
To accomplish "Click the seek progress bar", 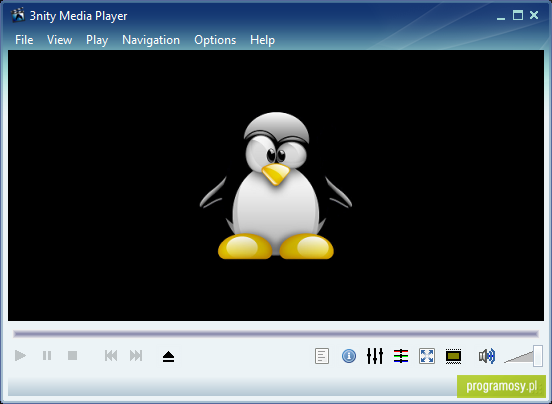I will pyautogui.click(x=276, y=334).
